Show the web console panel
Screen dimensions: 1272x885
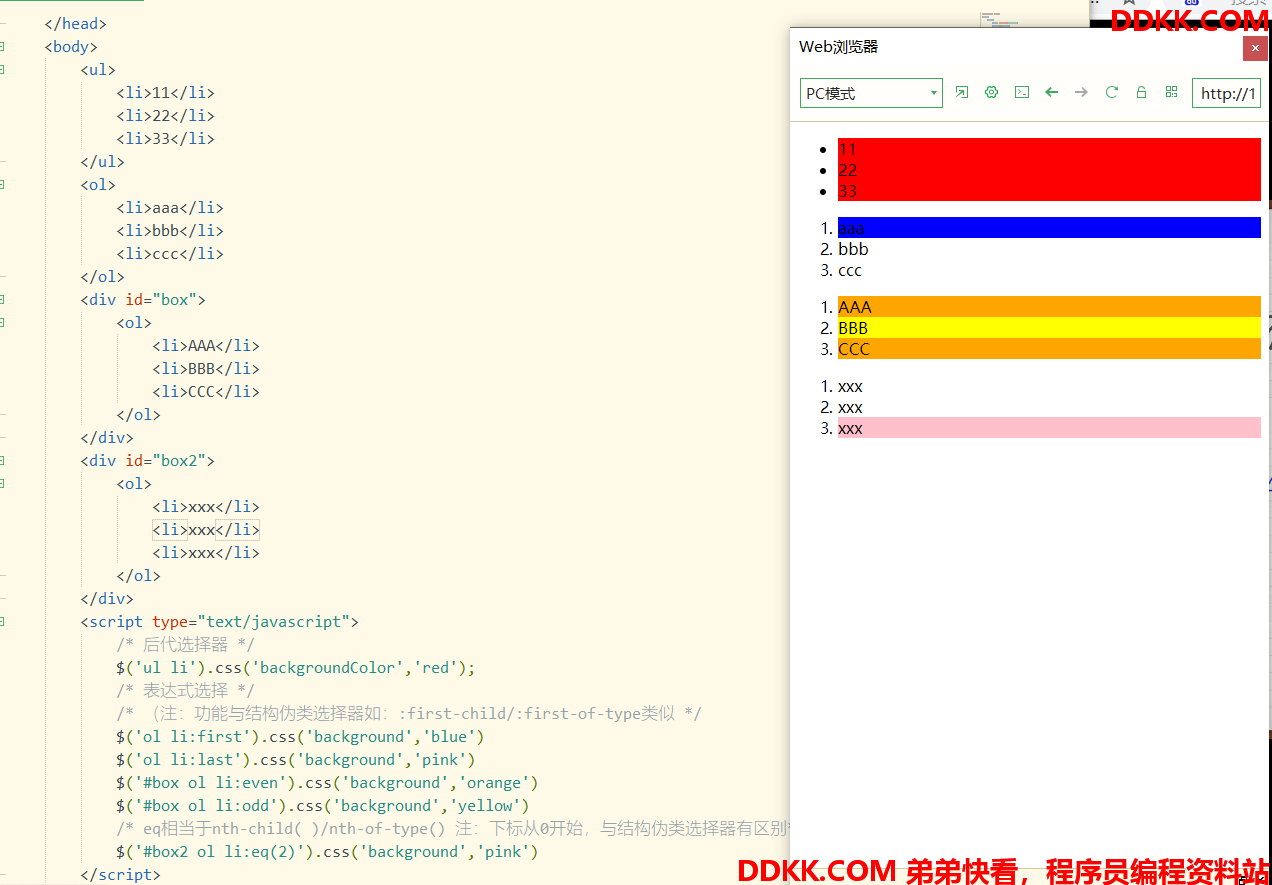(1021, 93)
